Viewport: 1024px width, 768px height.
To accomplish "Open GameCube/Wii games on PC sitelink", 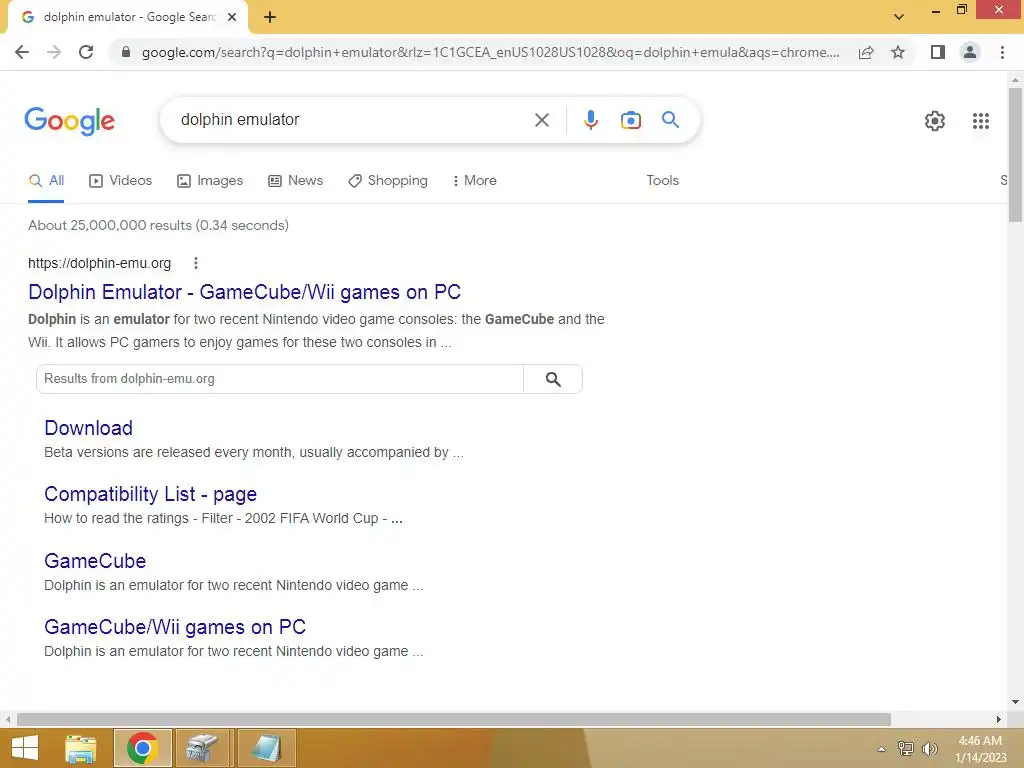I will [175, 627].
